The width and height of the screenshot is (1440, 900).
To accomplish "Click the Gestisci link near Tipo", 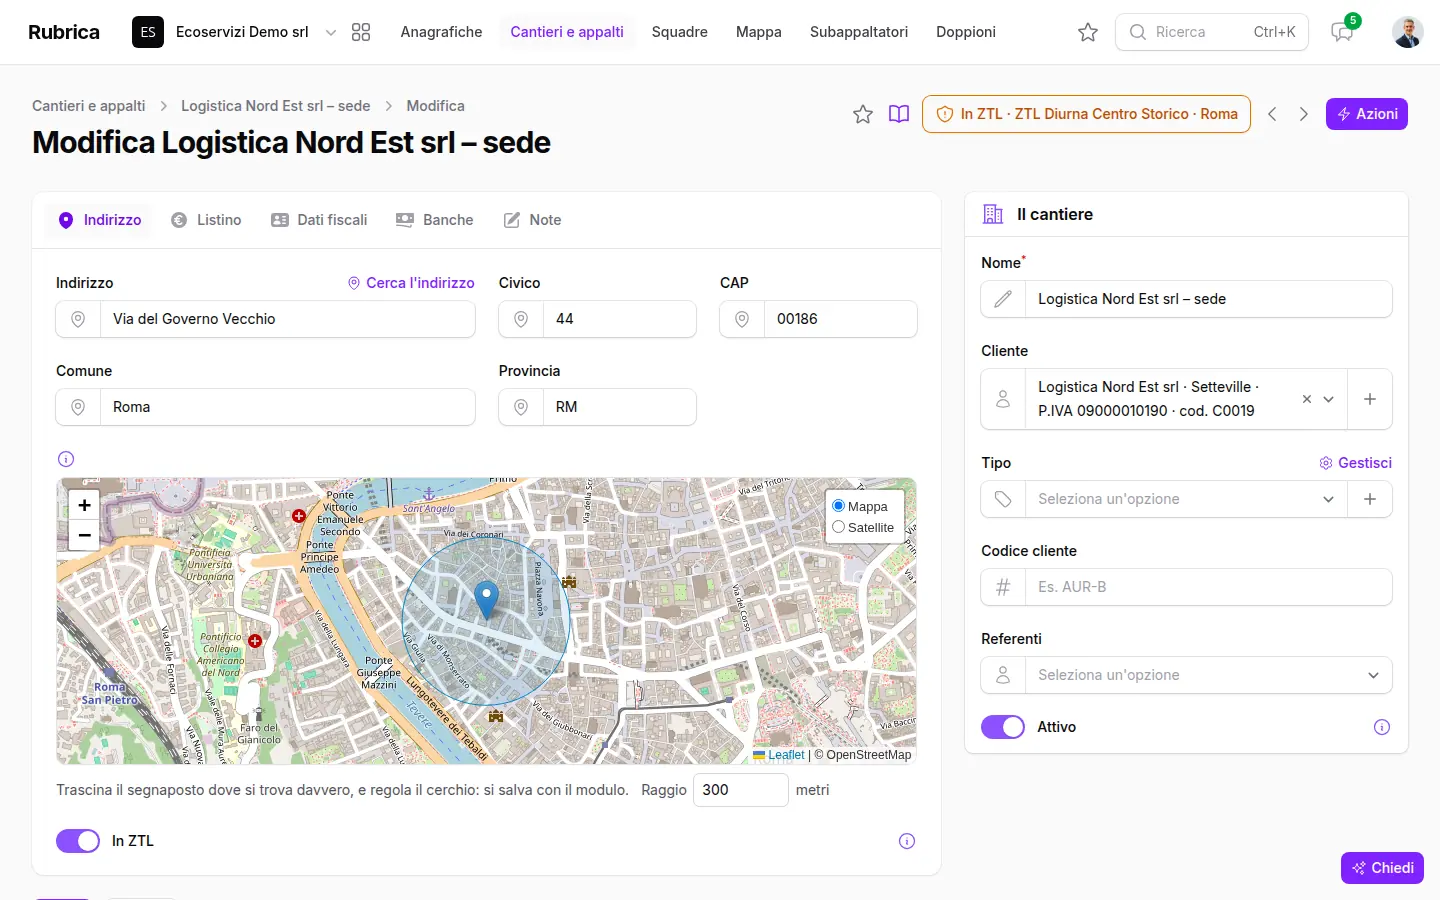I will (x=1356, y=463).
